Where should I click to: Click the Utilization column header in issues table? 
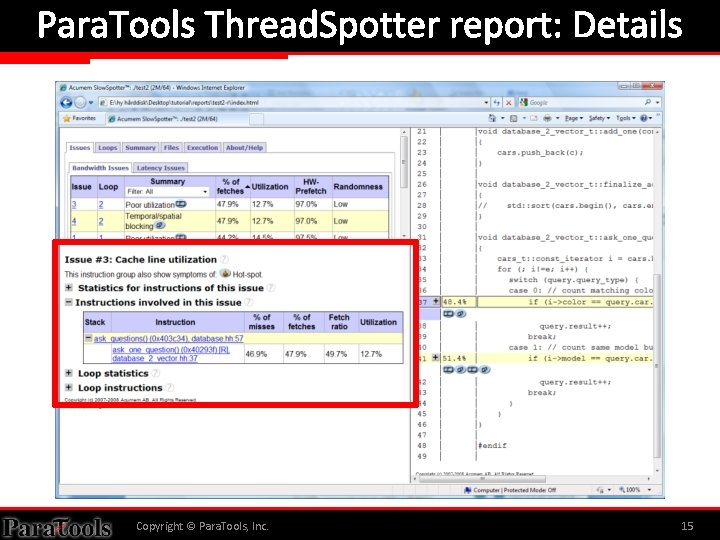tap(270, 187)
